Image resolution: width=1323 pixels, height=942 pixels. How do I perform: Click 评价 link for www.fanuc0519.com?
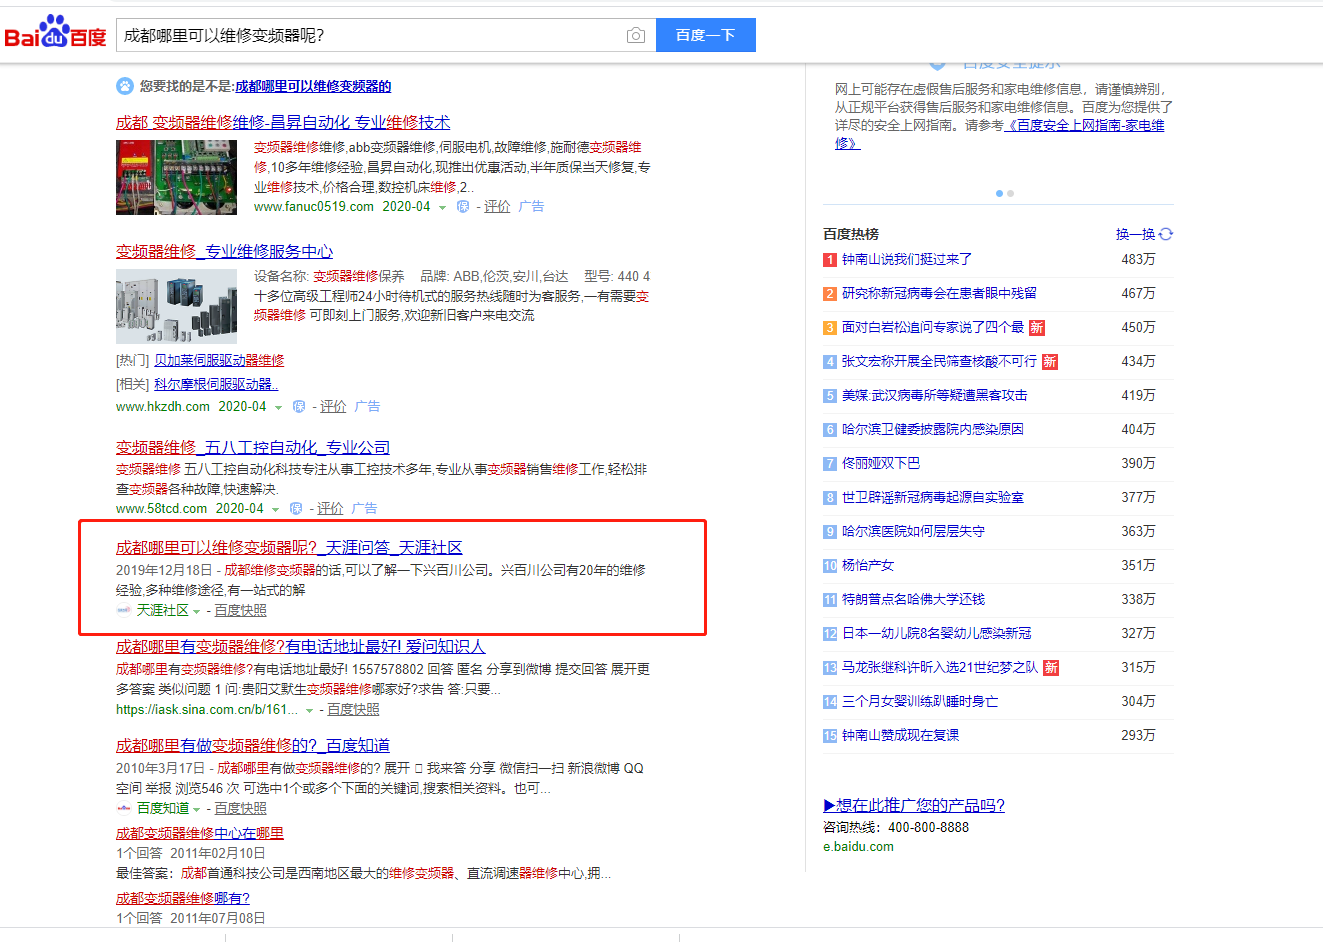tap(497, 207)
